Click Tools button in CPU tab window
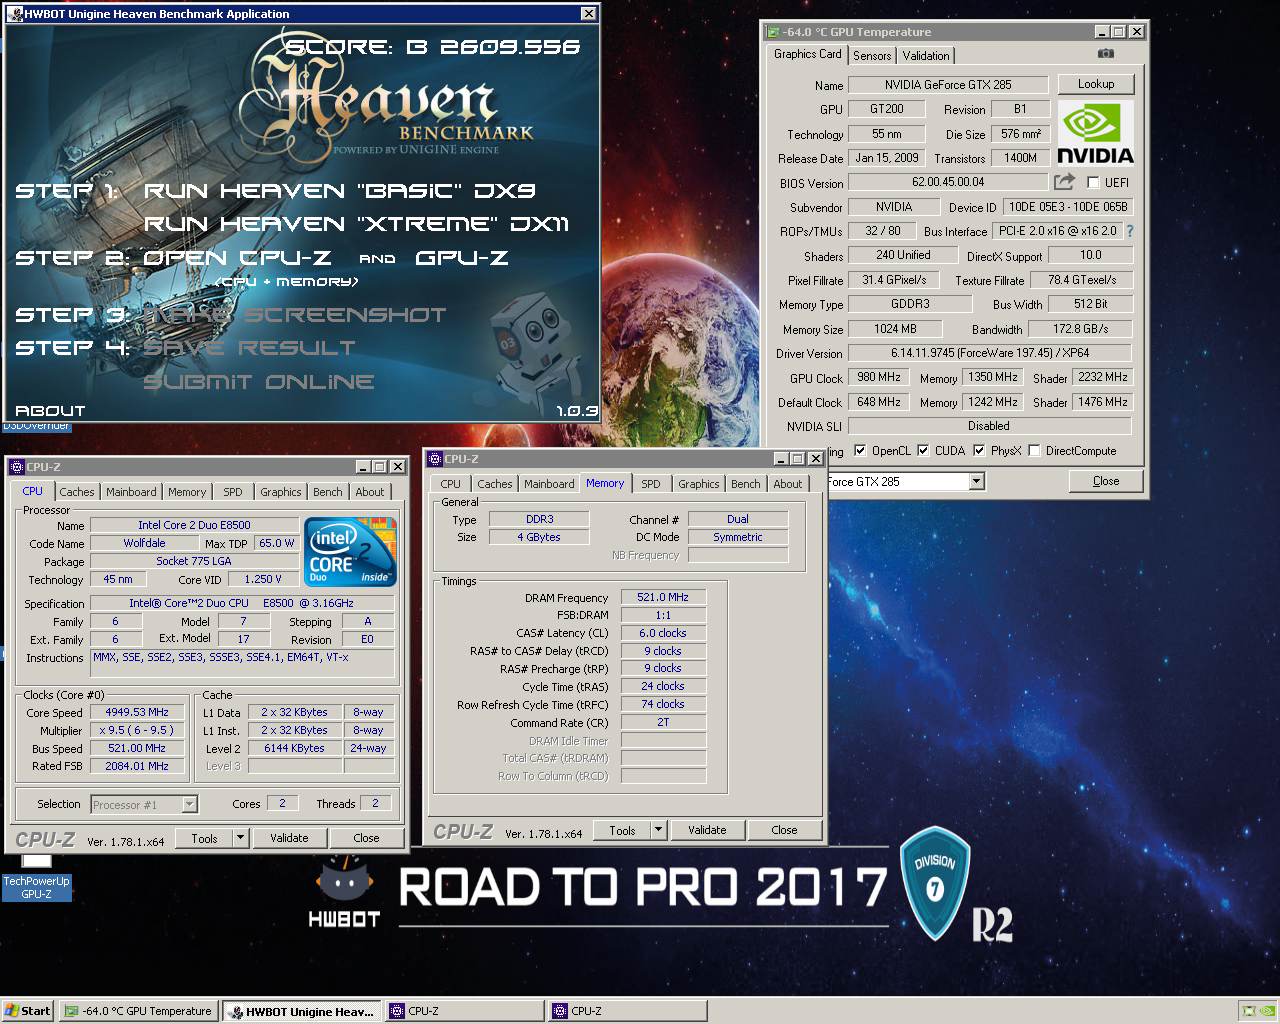 click(x=204, y=838)
